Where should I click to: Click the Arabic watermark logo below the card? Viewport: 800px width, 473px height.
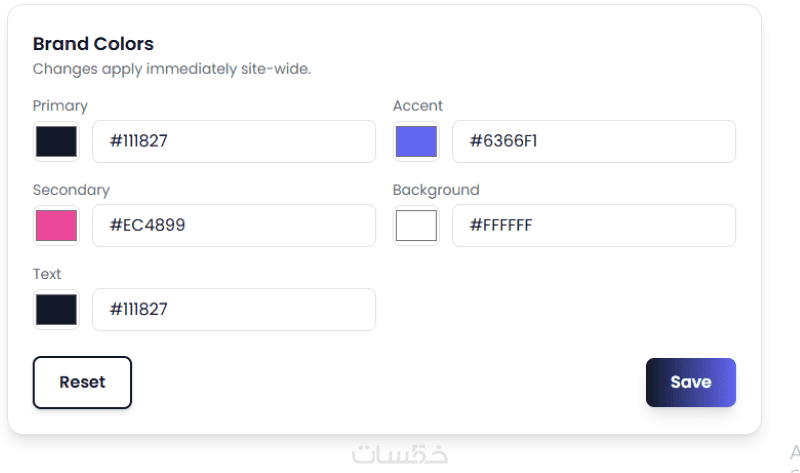400,454
